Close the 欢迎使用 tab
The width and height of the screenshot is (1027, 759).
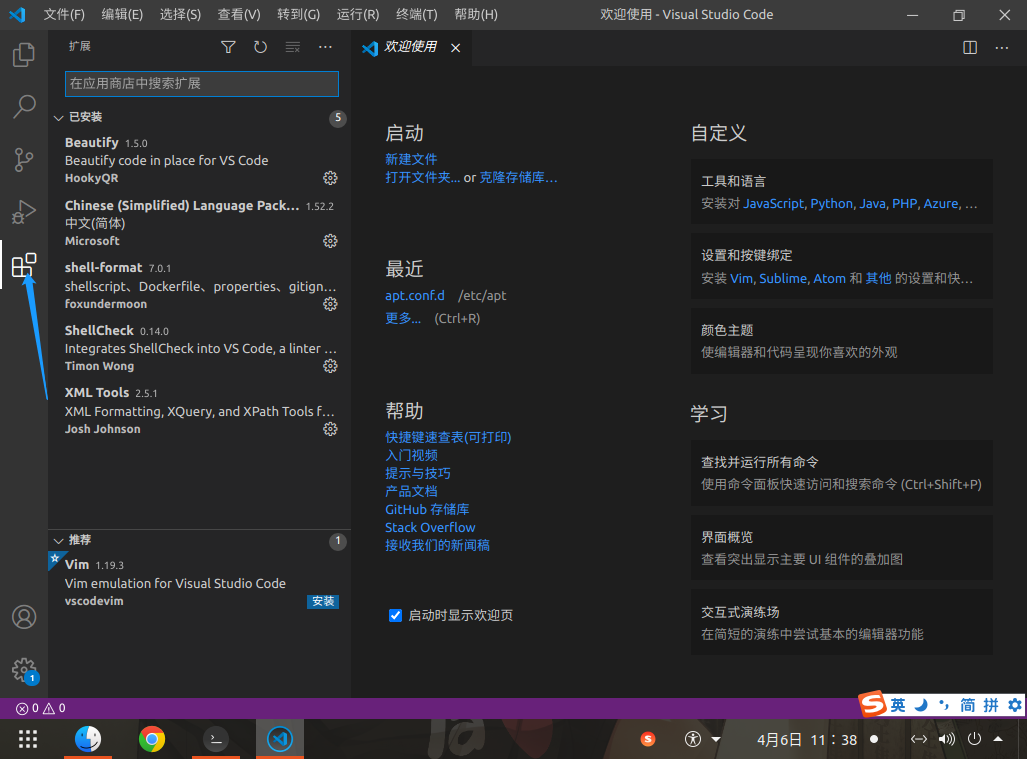[456, 48]
